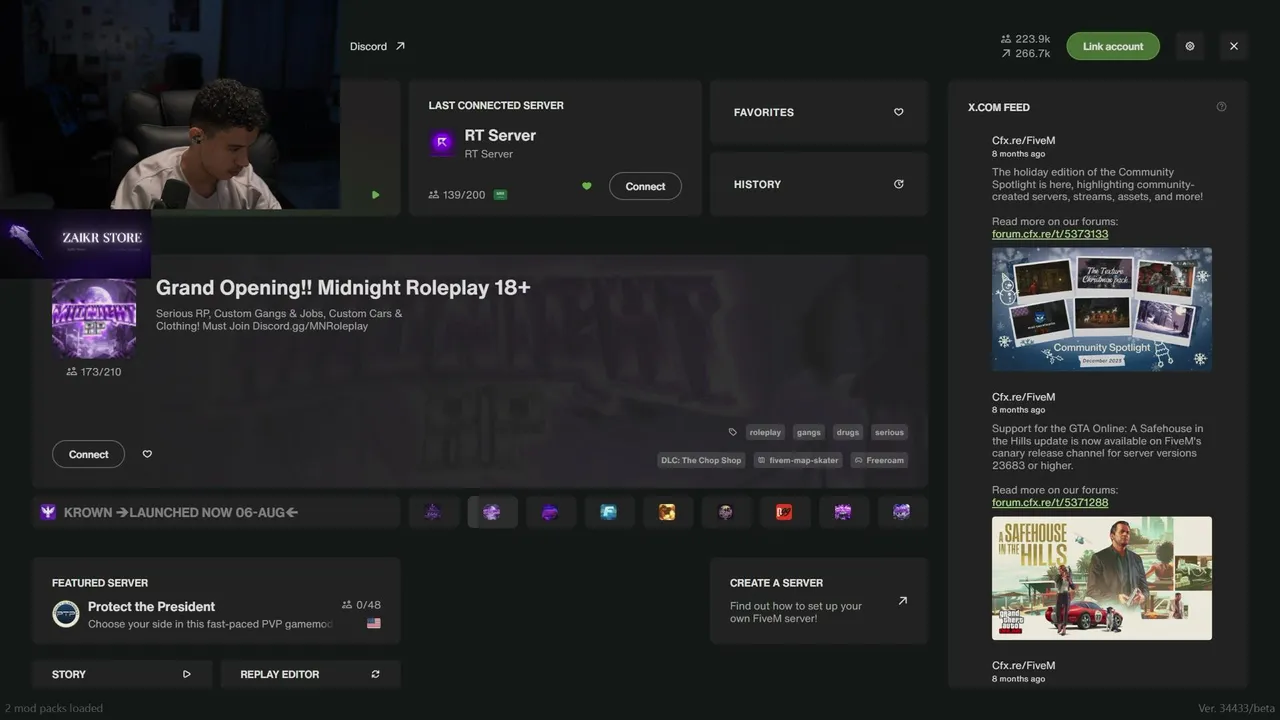The image size is (1280, 720).
Task: Click the Midnight Roleplay server logo
Action: [94, 318]
